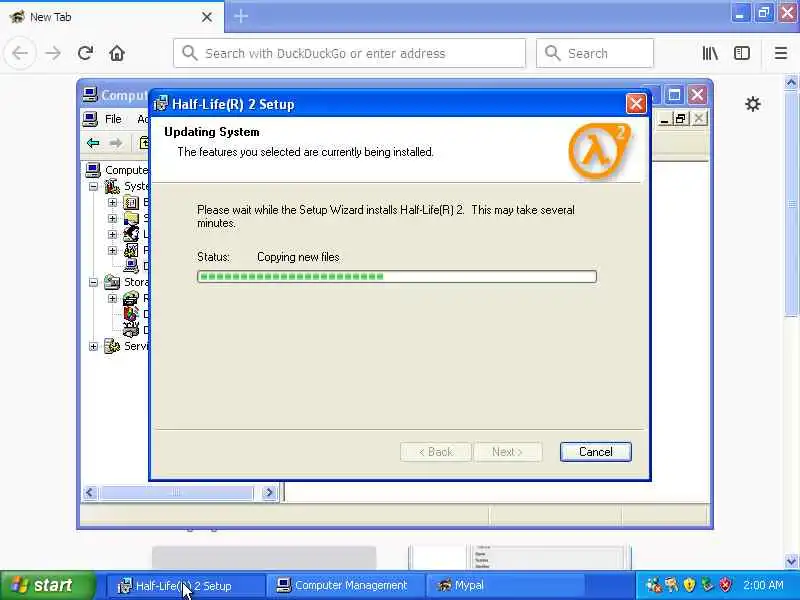Screen dimensions: 800x600
Task: Go forward in the browser
Action: point(53,53)
